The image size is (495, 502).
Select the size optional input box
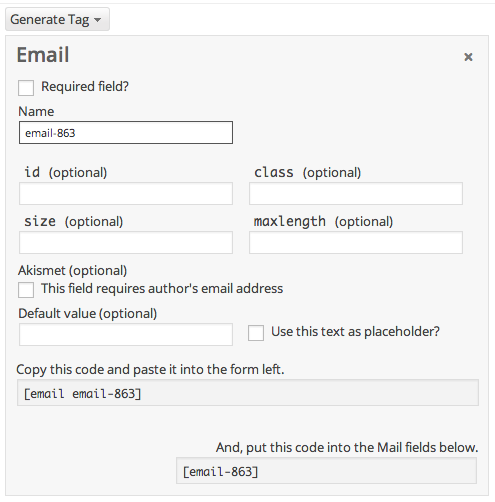[x=126, y=242]
